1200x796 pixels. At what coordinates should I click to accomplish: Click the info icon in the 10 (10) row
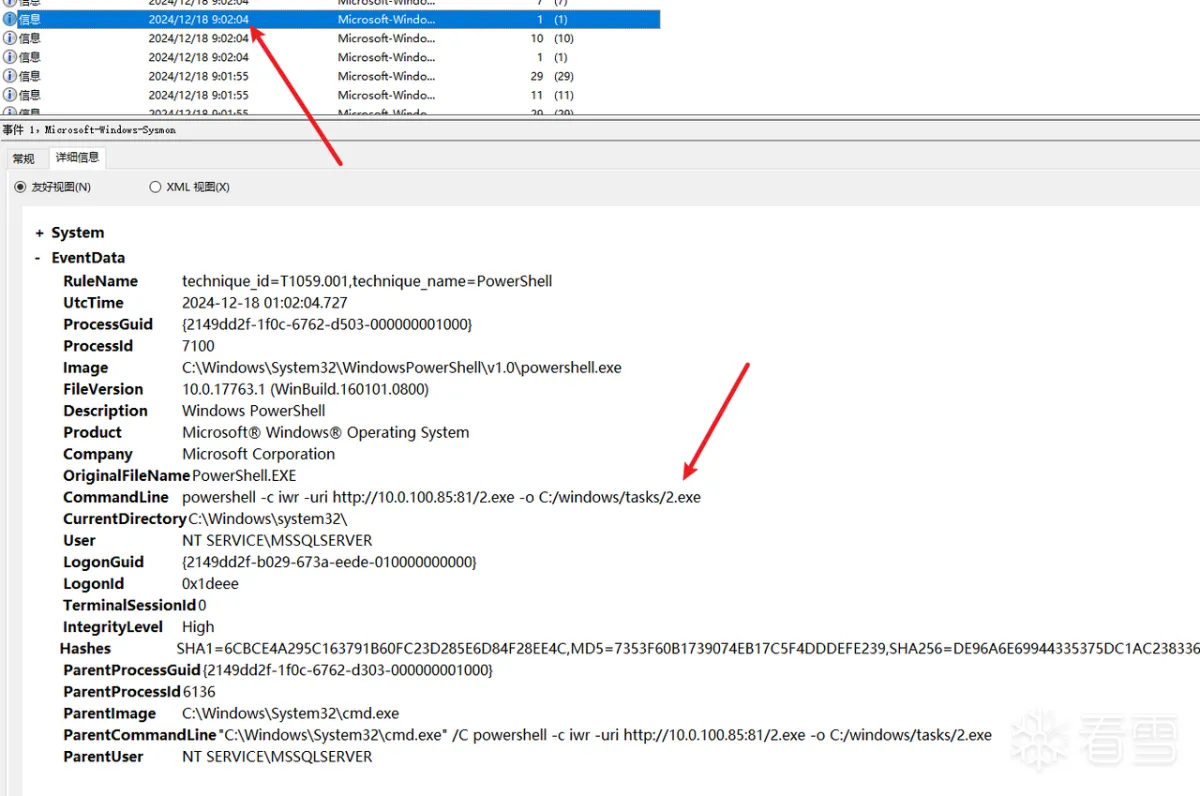point(10,38)
